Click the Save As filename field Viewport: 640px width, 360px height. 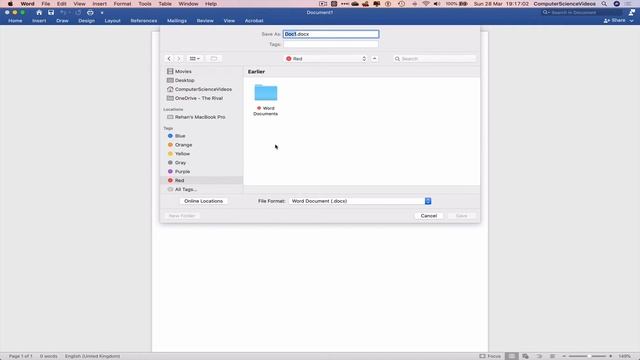[x=331, y=34]
